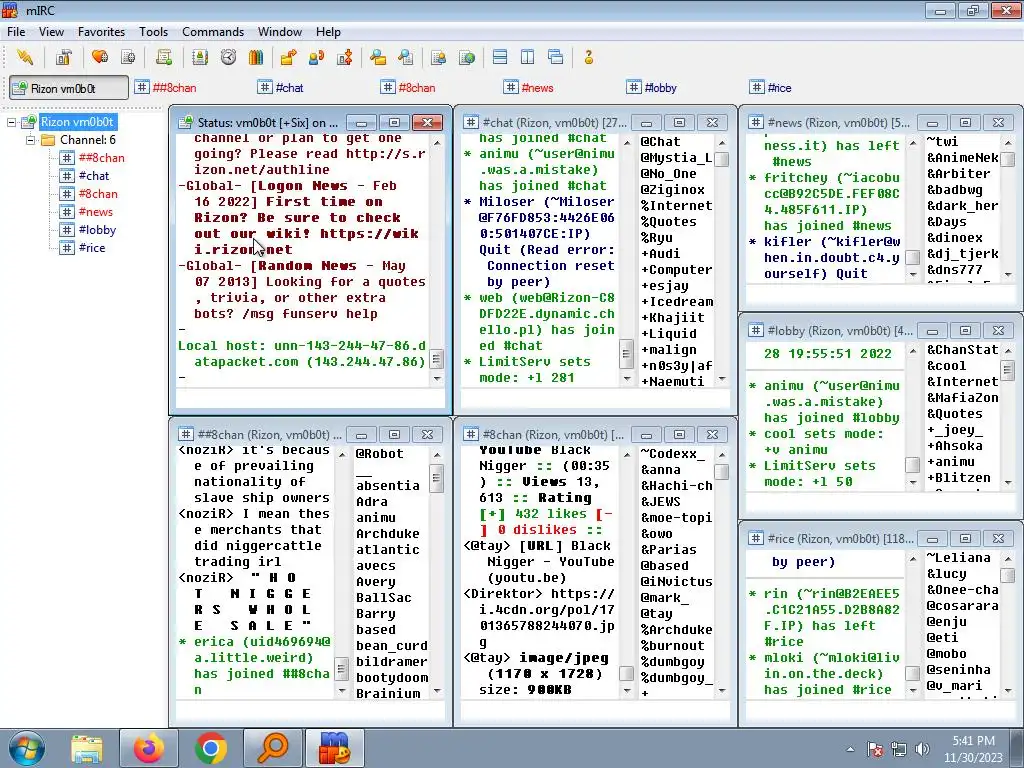1024x768 pixels.
Task: Open the Notify List toolbar icon
Action: [x=438, y=57]
